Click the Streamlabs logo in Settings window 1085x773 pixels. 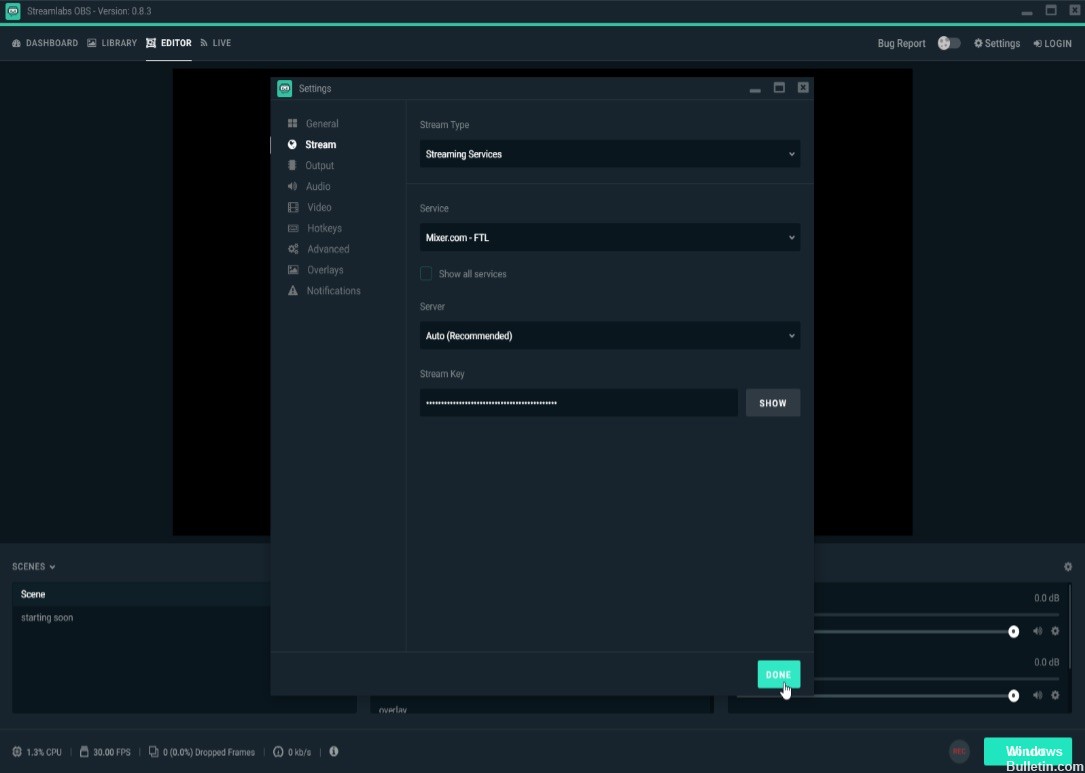[285, 88]
